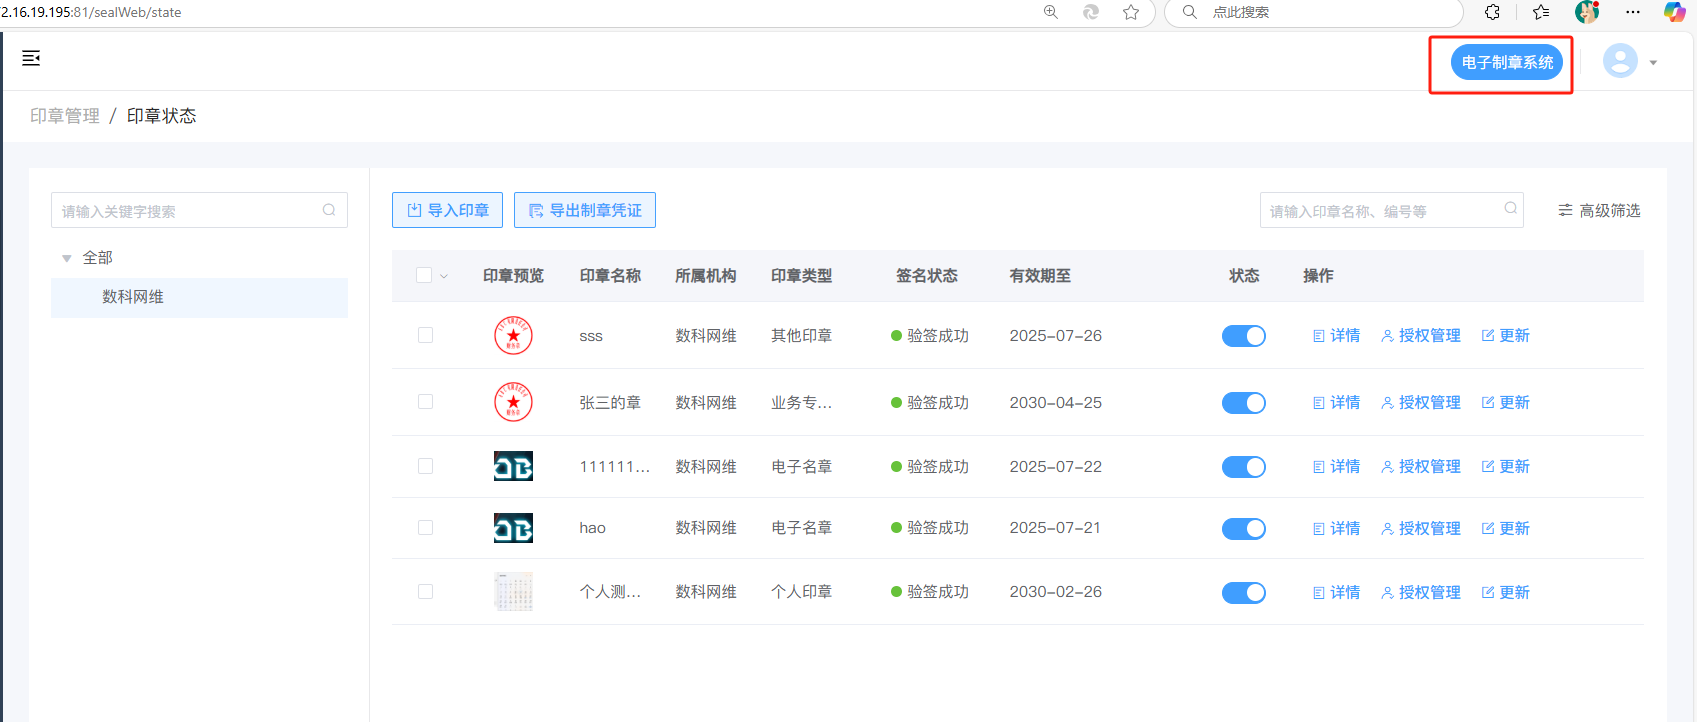Click the browser favorites star icon
Image resolution: width=1697 pixels, height=722 pixels.
click(1131, 12)
